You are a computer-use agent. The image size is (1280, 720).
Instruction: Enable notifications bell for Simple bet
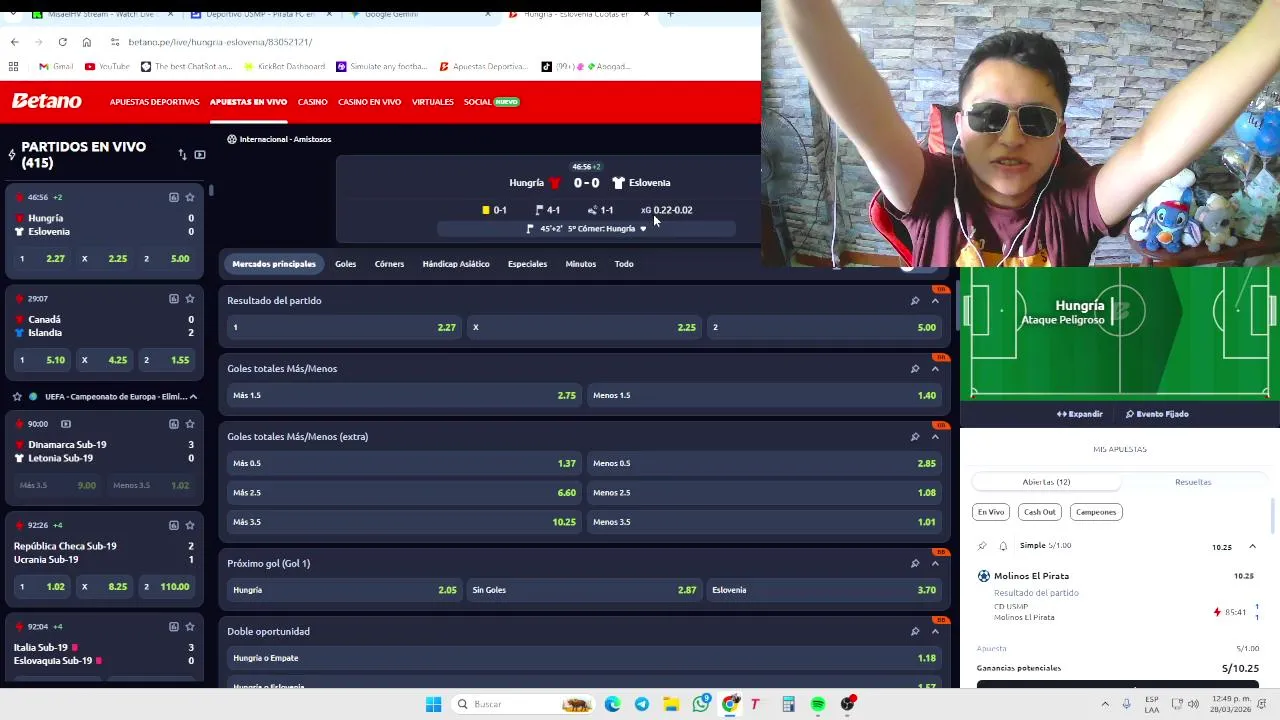click(x=1003, y=546)
